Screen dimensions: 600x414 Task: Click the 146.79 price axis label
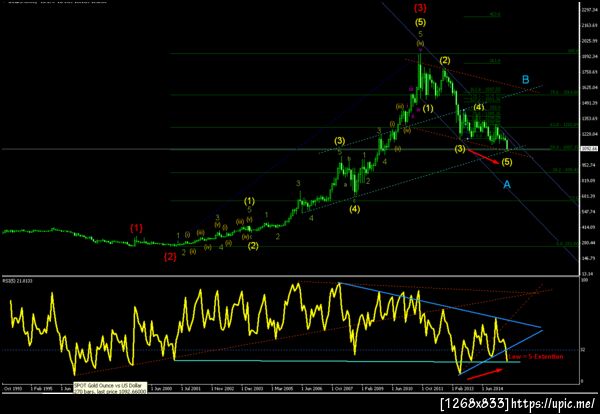coord(590,258)
